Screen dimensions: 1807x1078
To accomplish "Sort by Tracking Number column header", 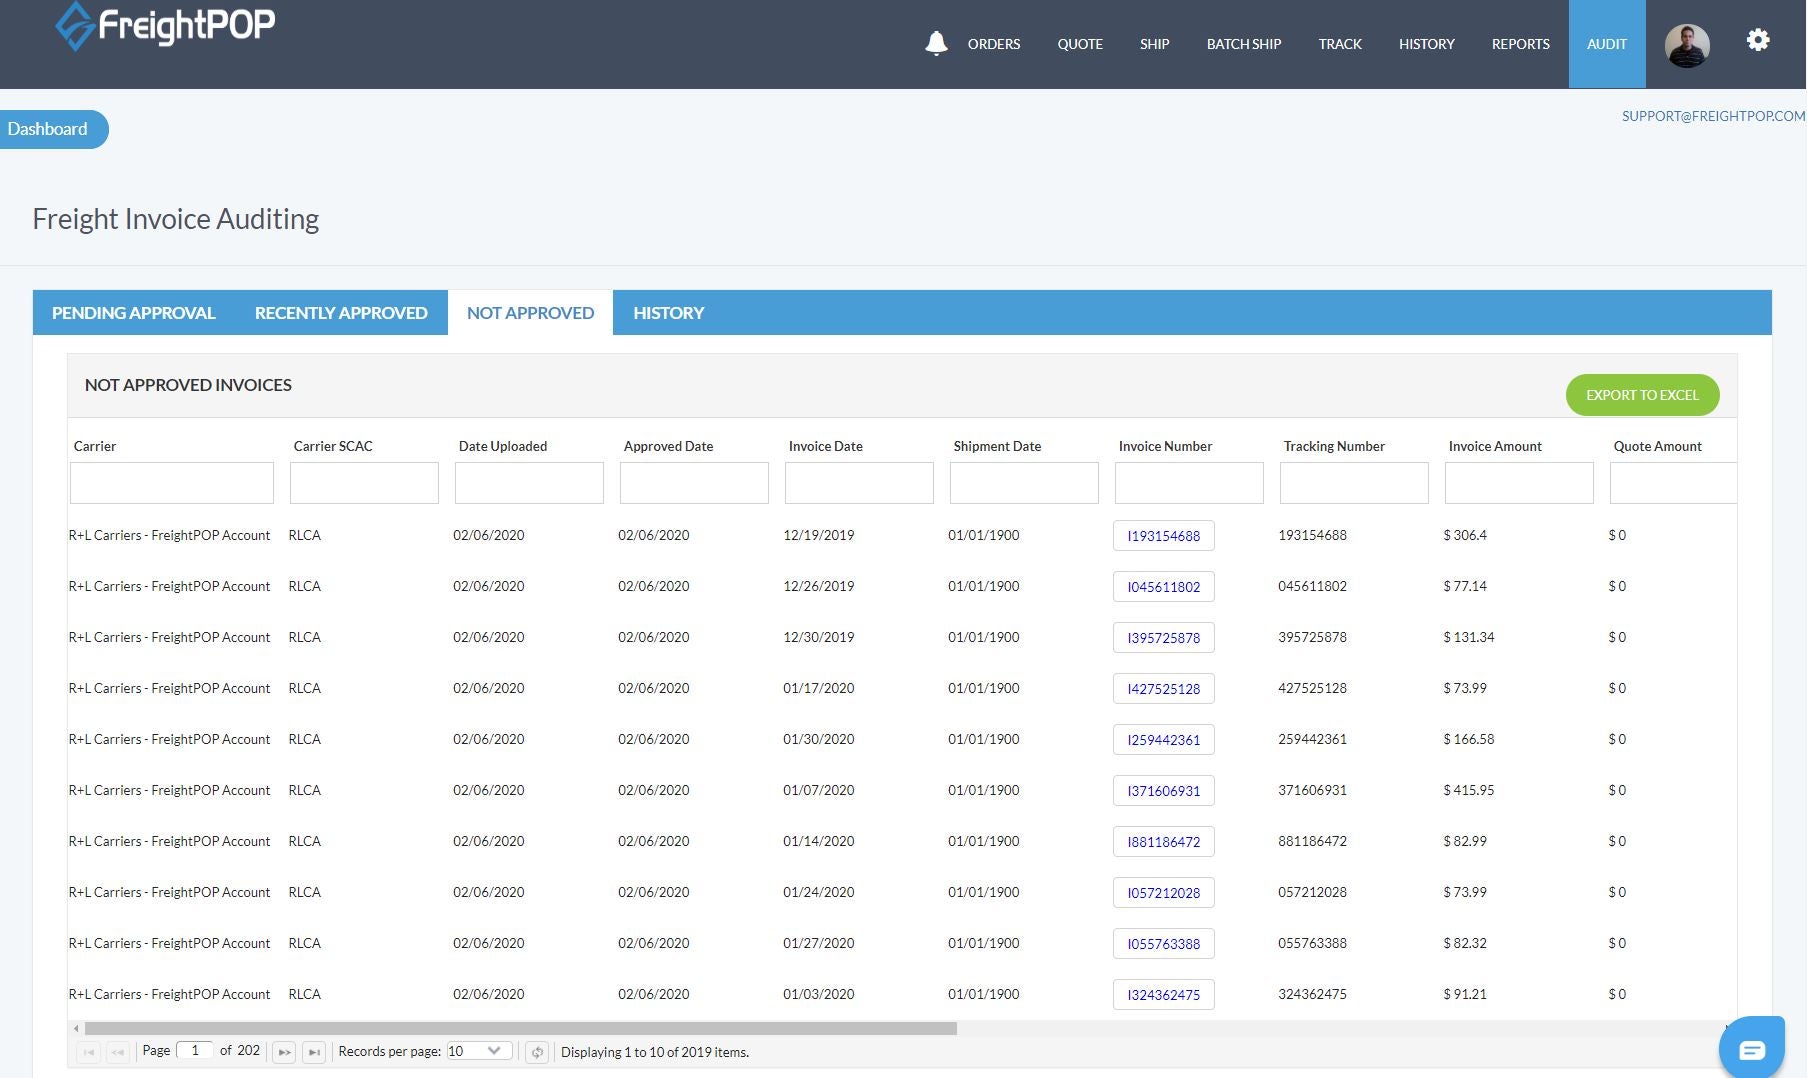I will click(1334, 446).
